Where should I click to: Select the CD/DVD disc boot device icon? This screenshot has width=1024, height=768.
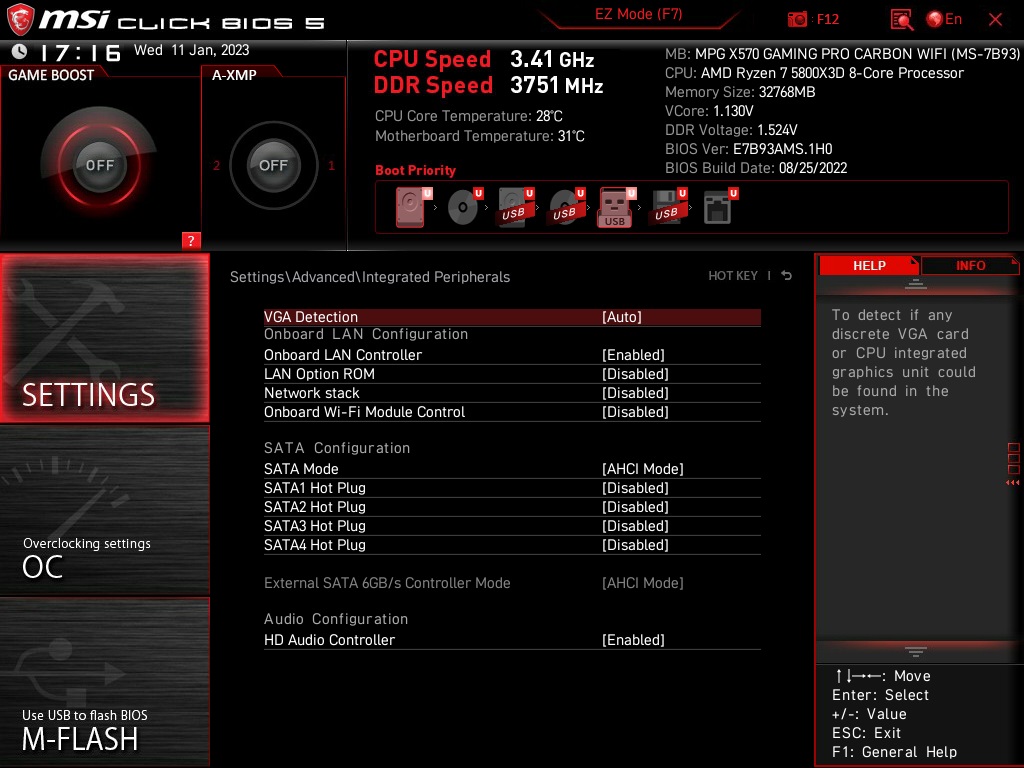pyautogui.click(x=464, y=207)
